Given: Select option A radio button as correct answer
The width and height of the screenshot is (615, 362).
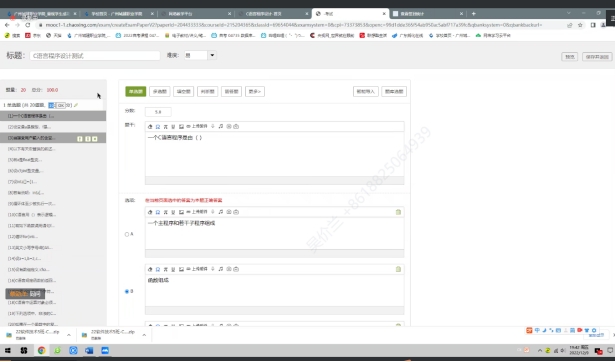Looking at the screenshot, I should click(127, 234).
